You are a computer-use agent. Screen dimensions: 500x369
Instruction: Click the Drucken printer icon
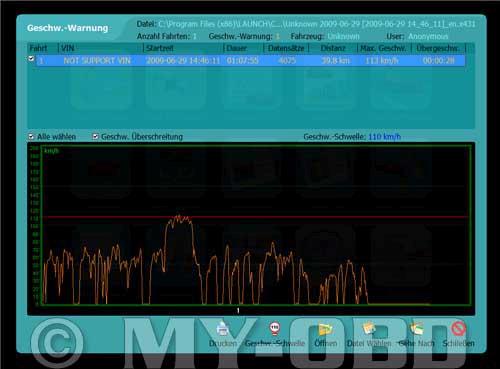(222, 328)
